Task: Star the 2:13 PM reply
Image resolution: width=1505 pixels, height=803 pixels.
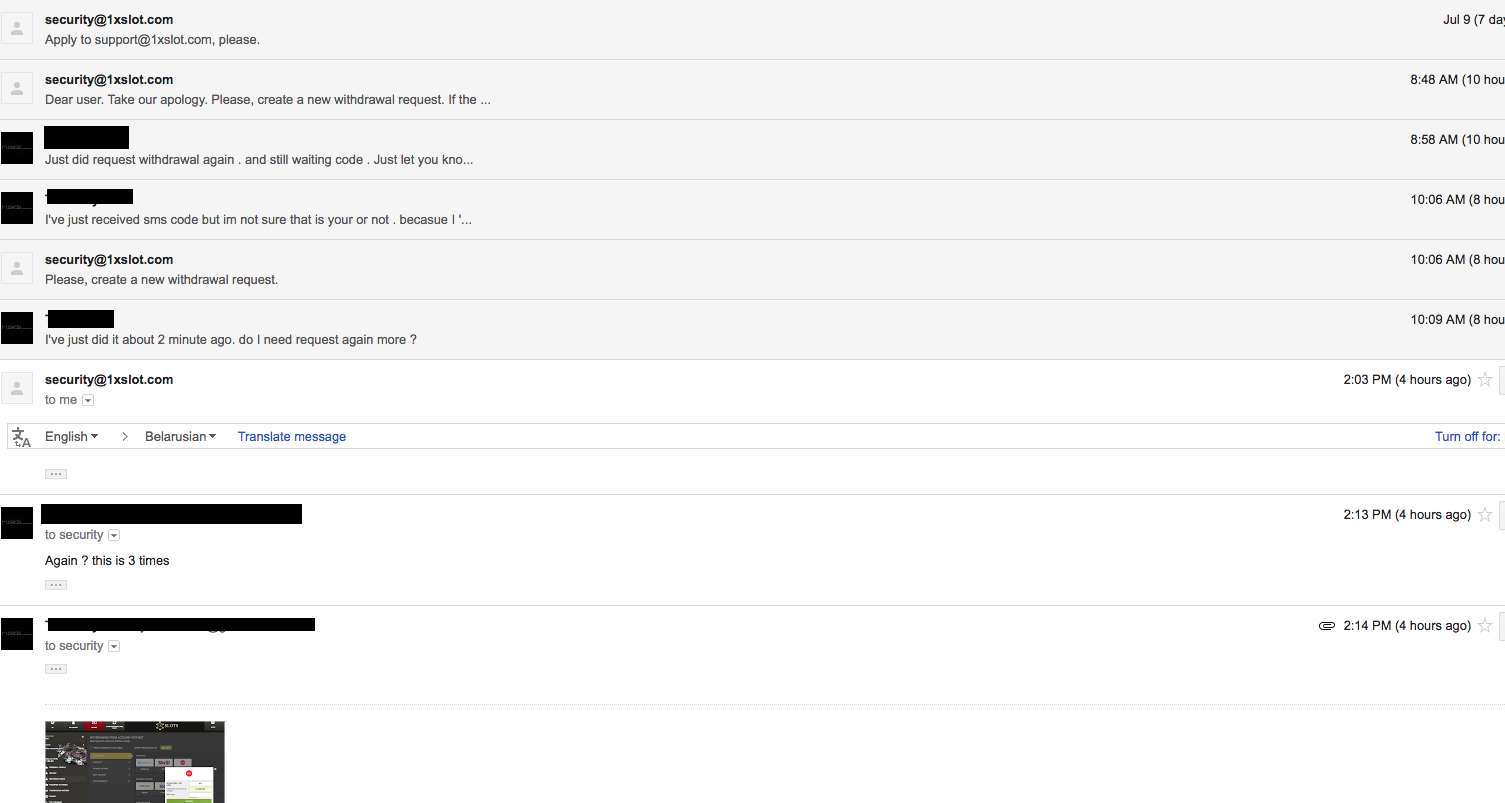Action: pos(1485,514)
